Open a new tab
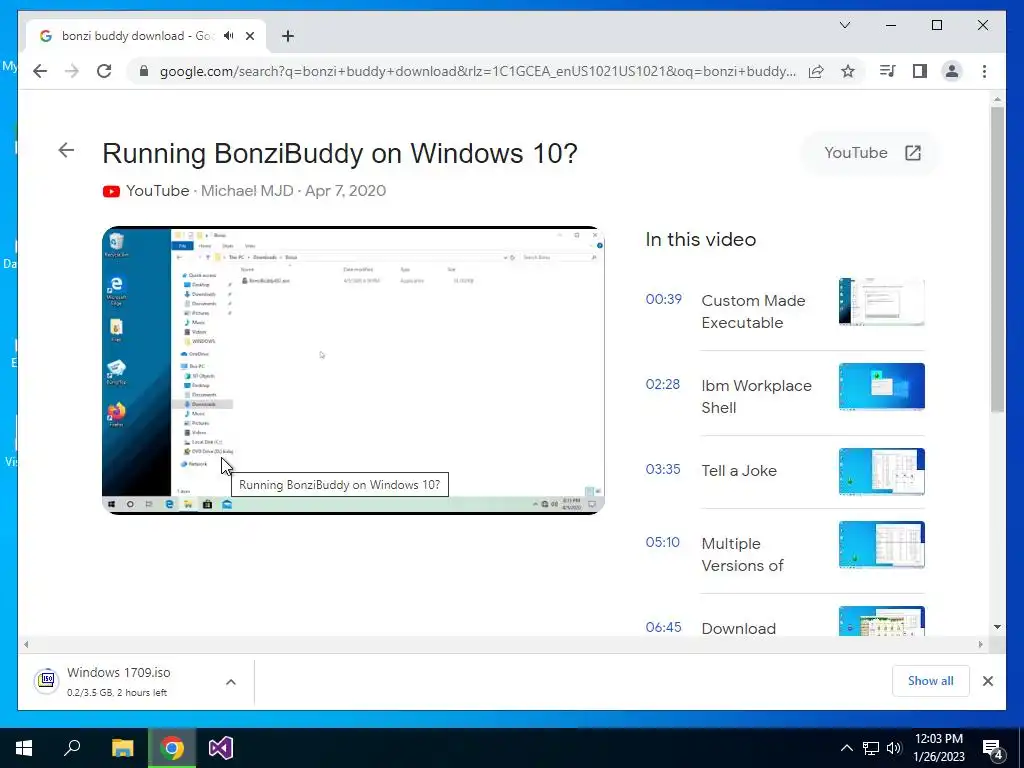 click(287, 36)
